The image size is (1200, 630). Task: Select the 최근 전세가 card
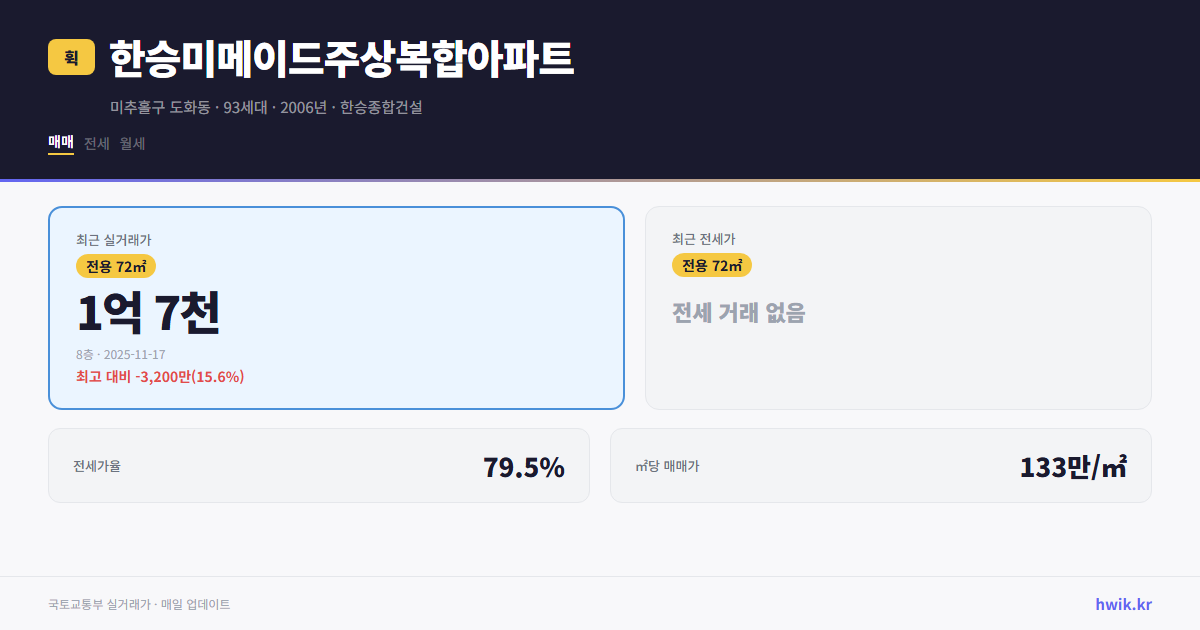point(898,307)
